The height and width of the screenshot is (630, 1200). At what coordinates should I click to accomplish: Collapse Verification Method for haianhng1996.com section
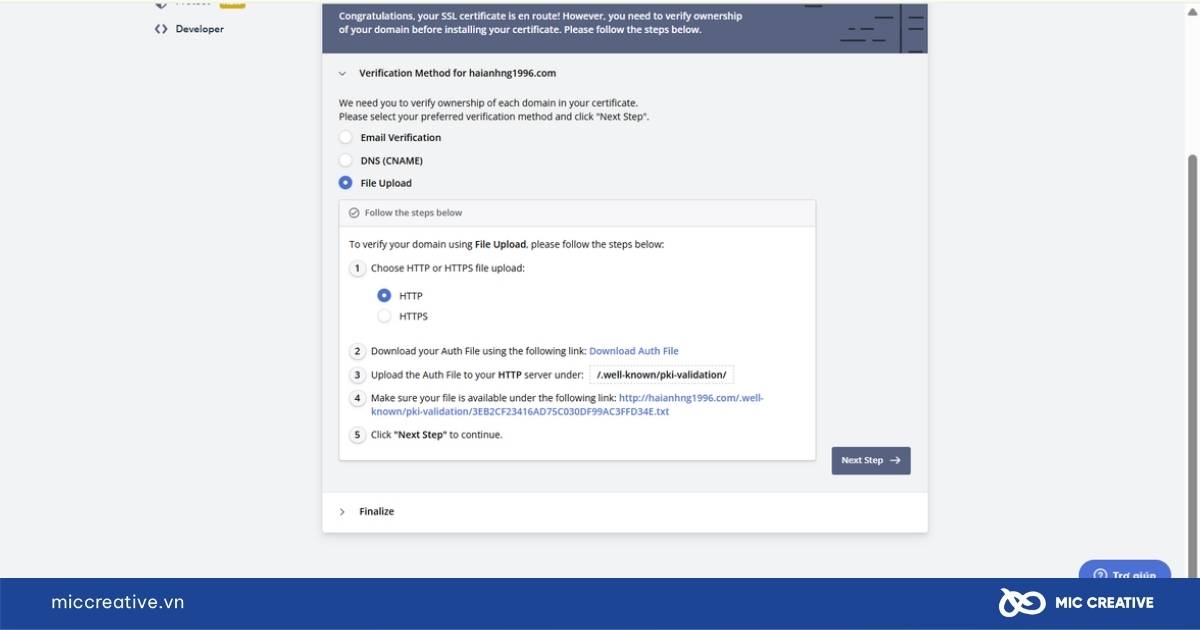point(342,73)
